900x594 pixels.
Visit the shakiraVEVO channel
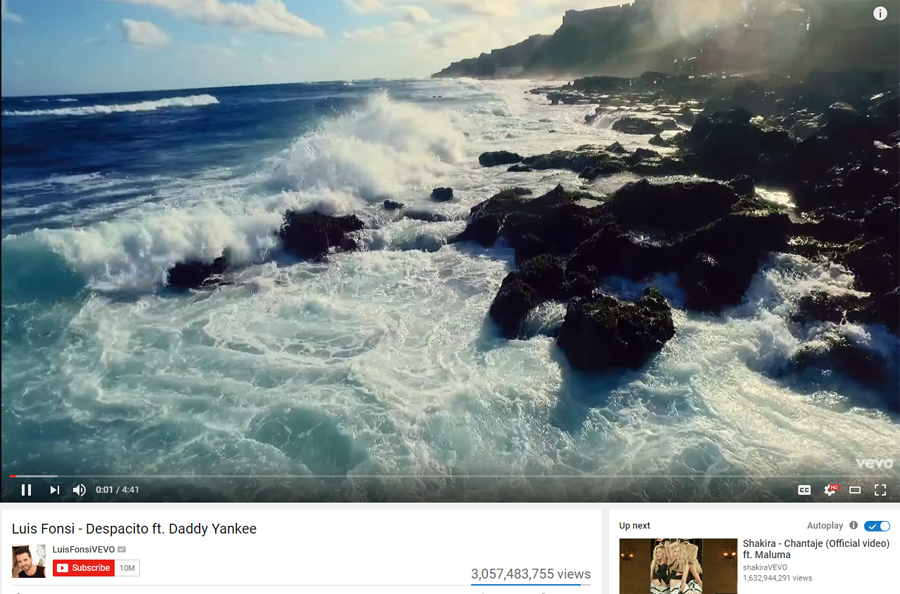pyautogui.click(x=765, y=567)
